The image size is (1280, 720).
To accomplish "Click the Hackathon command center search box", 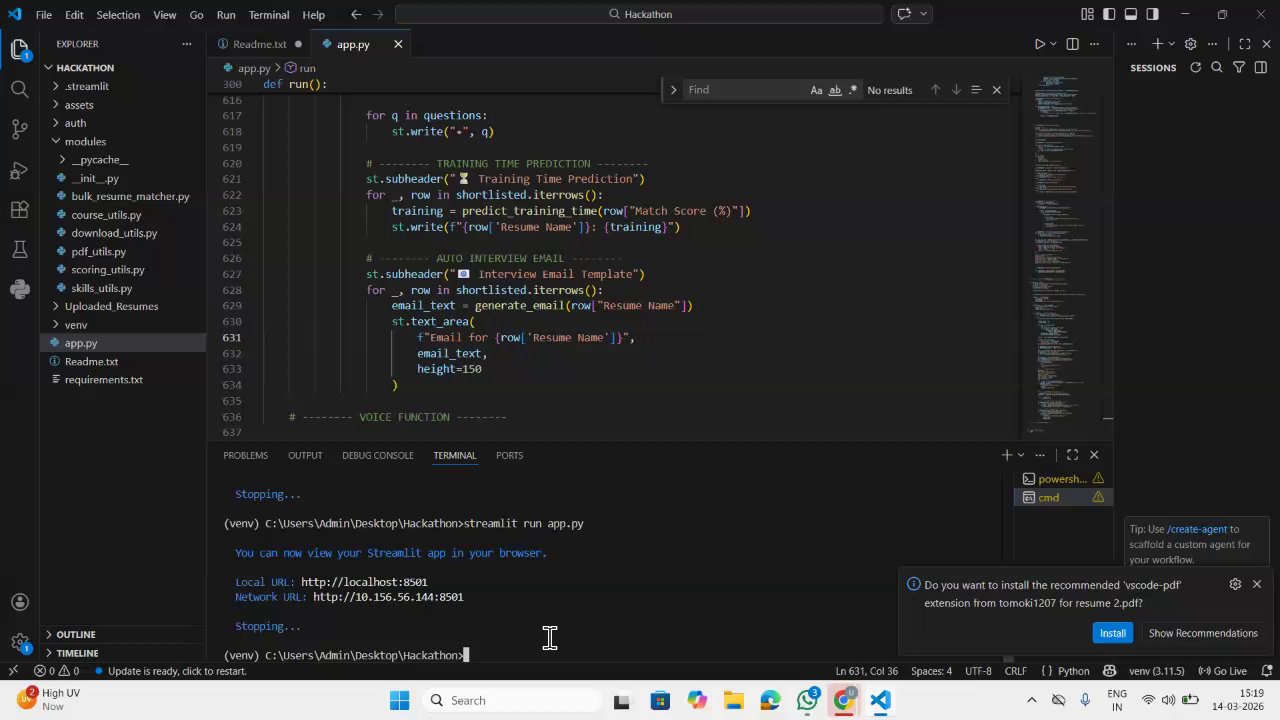I will click(x=639, y=14).
